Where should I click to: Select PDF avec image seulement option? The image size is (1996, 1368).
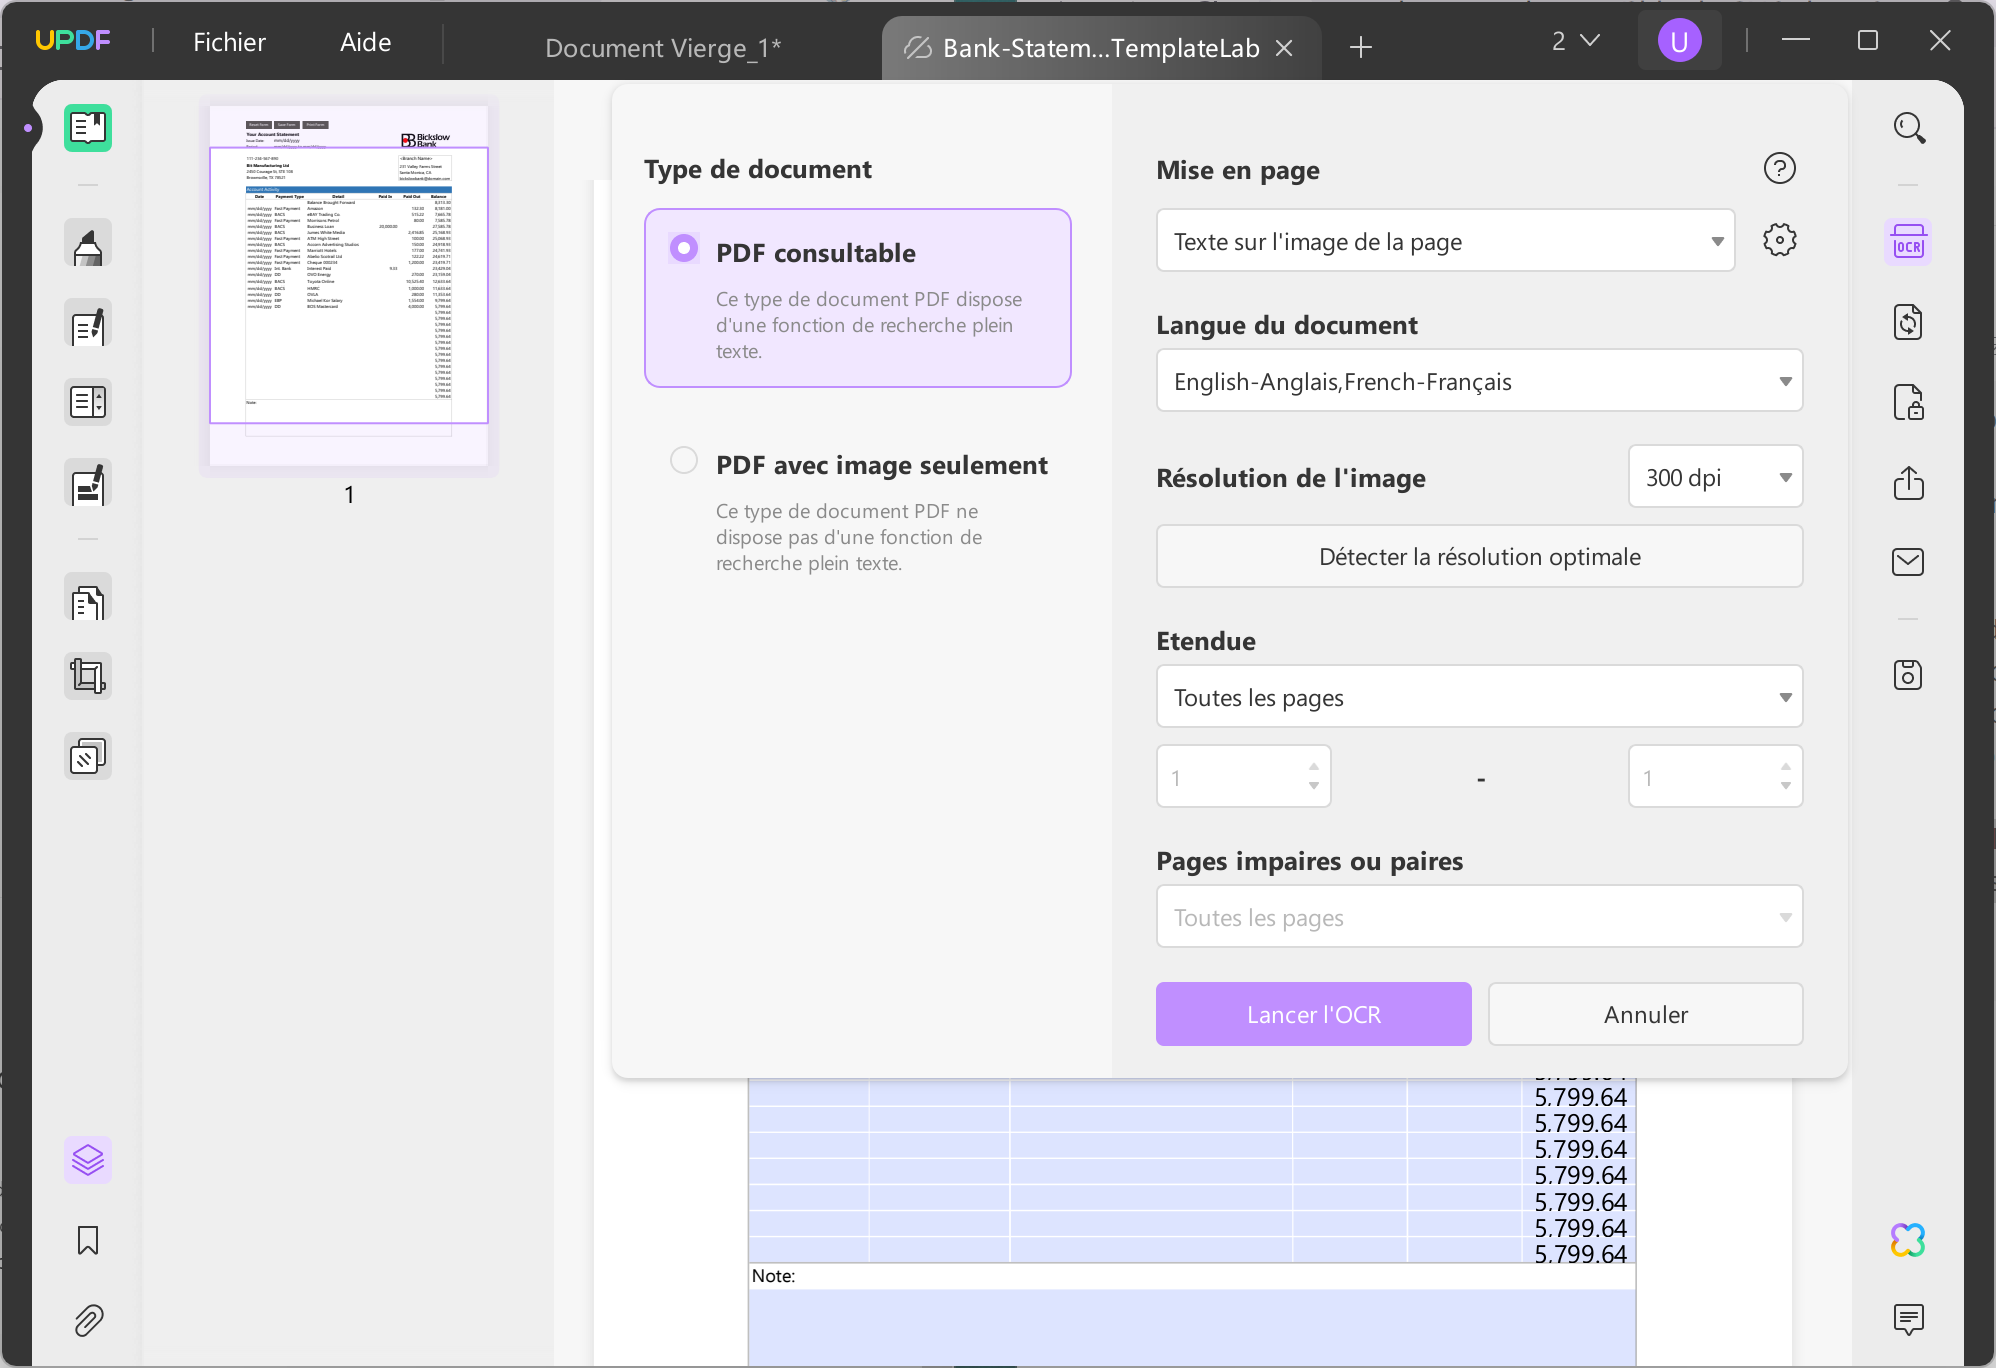(684, 460)
